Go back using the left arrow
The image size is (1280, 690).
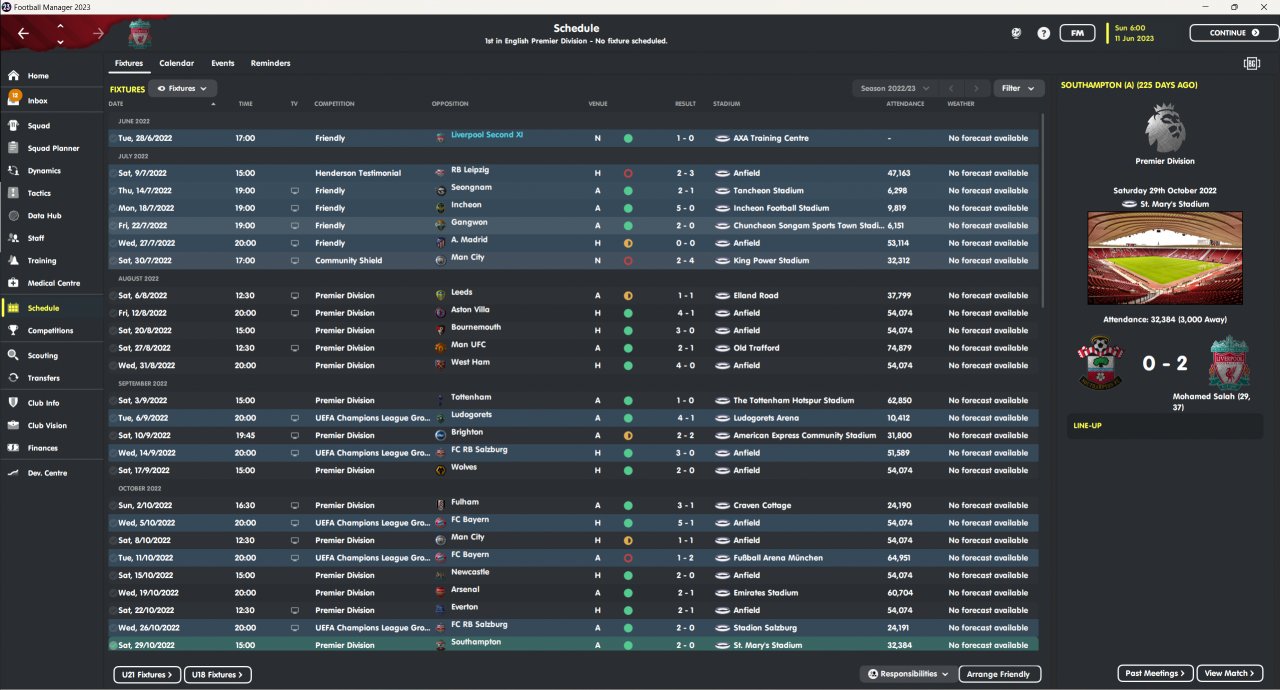(x=23, y=33)
